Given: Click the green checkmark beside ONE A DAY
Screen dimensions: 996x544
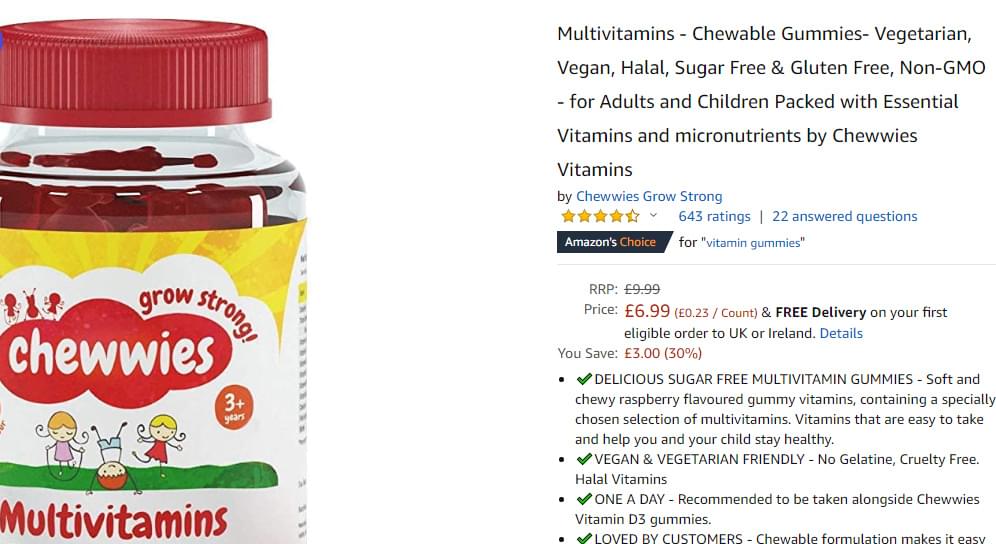Looking at the screenshot, I should (x=584, y=500).
